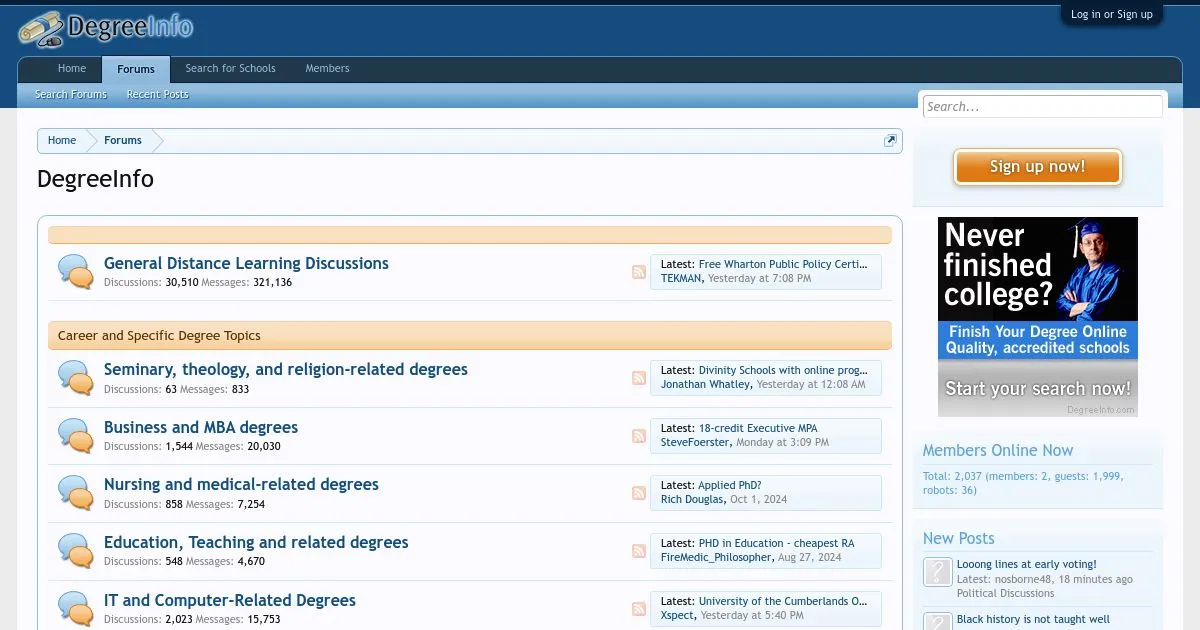
Task: Click Log in or Sign up link
Action: (x=1111, y=15)
